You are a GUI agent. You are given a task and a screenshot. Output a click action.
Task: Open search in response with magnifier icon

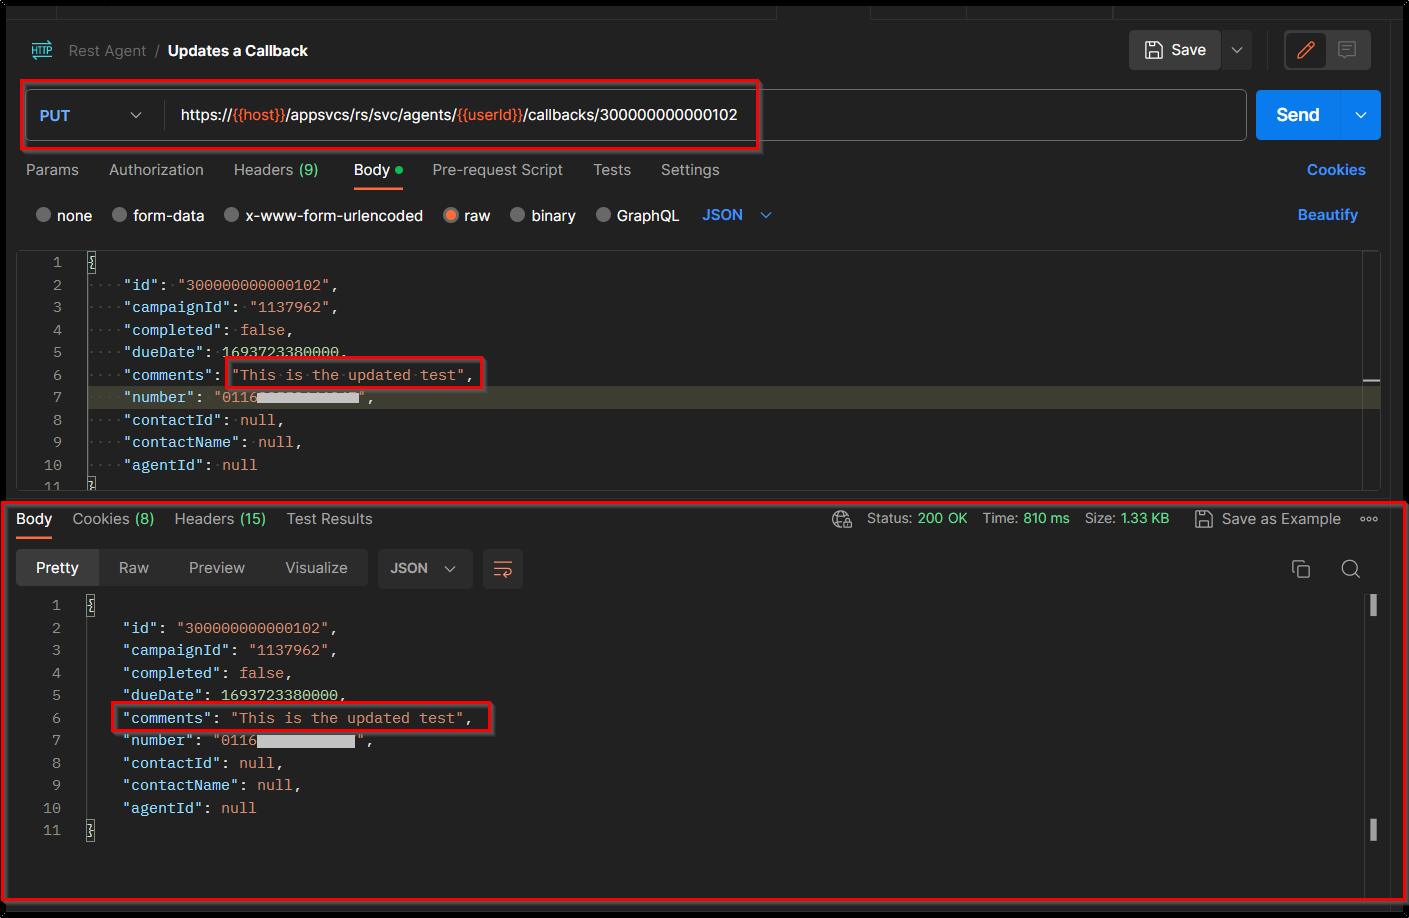pyautogui.click(x=1350, y=569)
